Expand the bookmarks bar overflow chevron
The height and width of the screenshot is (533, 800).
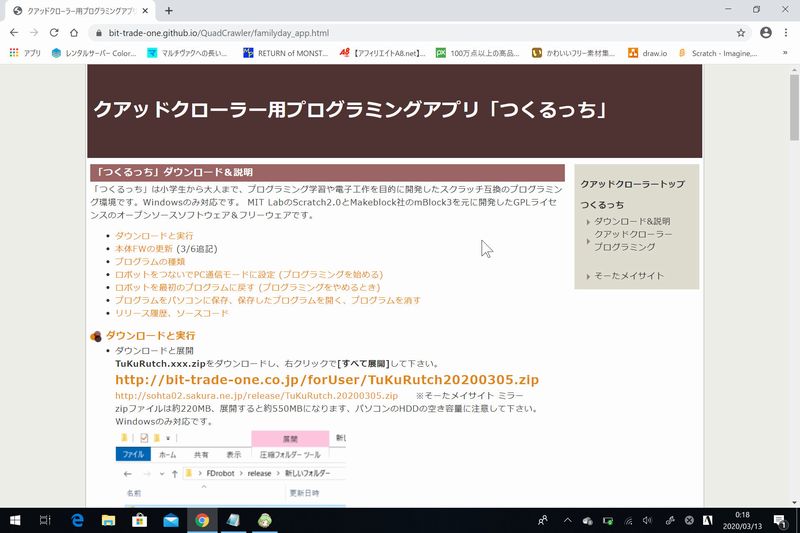(x=786, y=53)
